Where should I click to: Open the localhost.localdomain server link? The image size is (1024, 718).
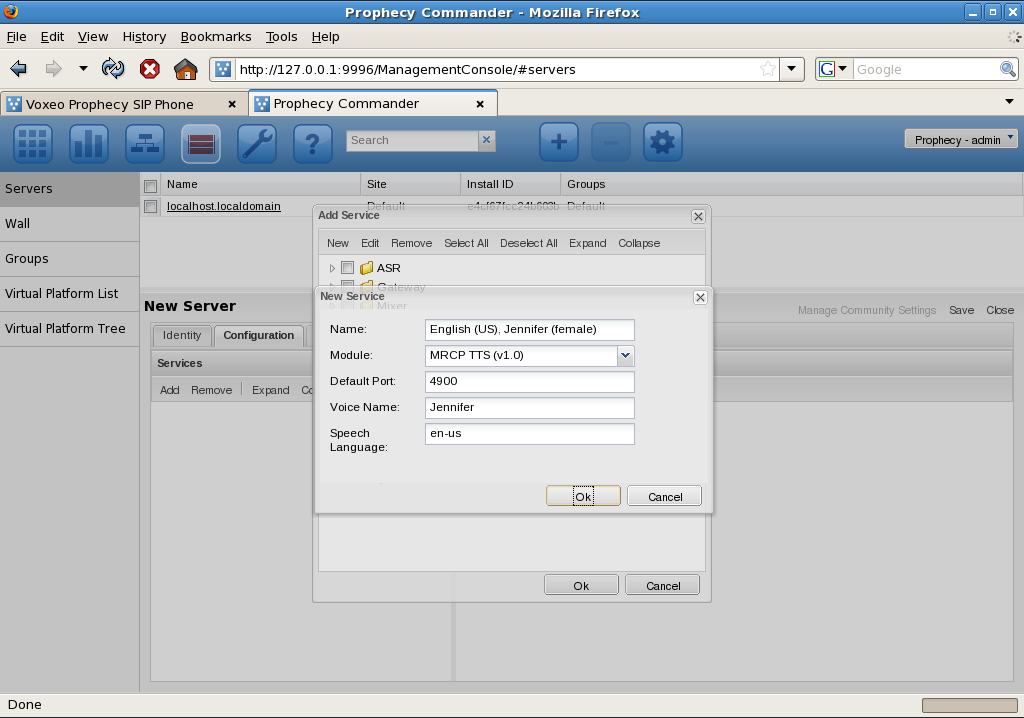coord(223,206)
